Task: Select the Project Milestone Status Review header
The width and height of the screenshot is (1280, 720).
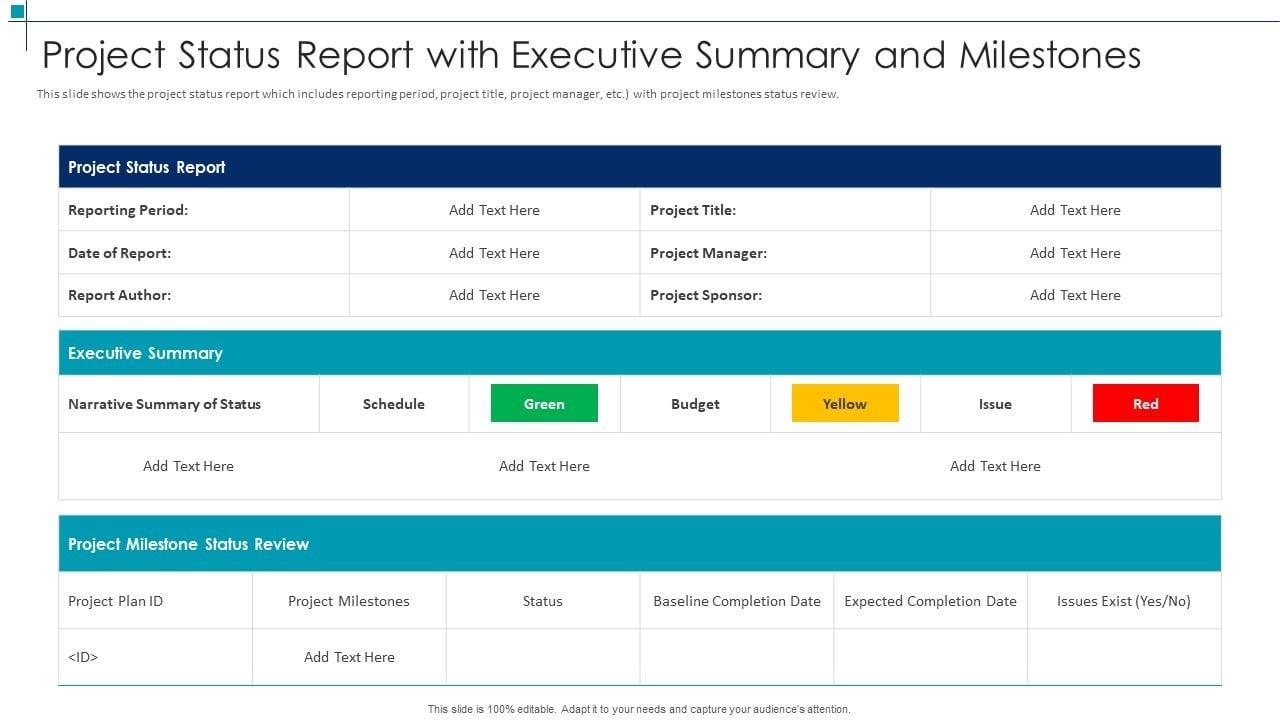Action: pos(640,544)
